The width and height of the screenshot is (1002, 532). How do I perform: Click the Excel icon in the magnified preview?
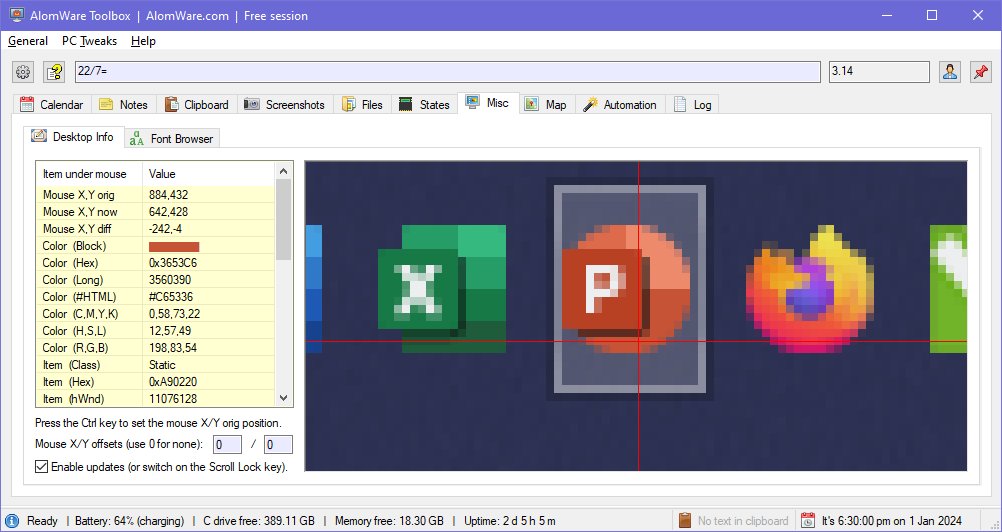(442, 288)
